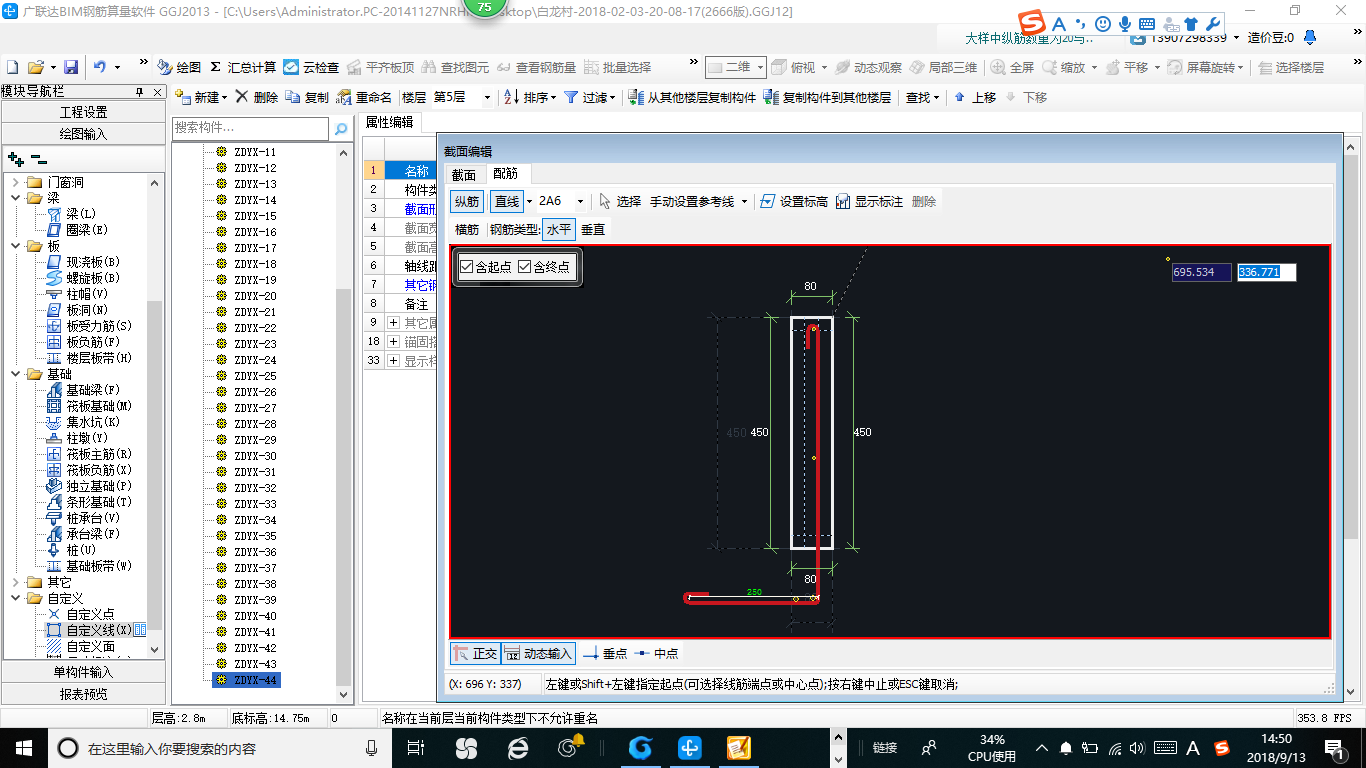Collapse the 基础 tree node
This screenshot has width=1366, height=768.
coord(16,374)
